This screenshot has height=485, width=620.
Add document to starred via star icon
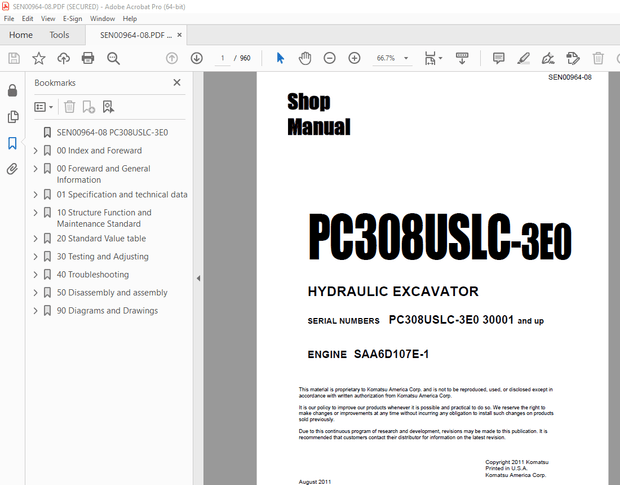click(x=39, y=59)
